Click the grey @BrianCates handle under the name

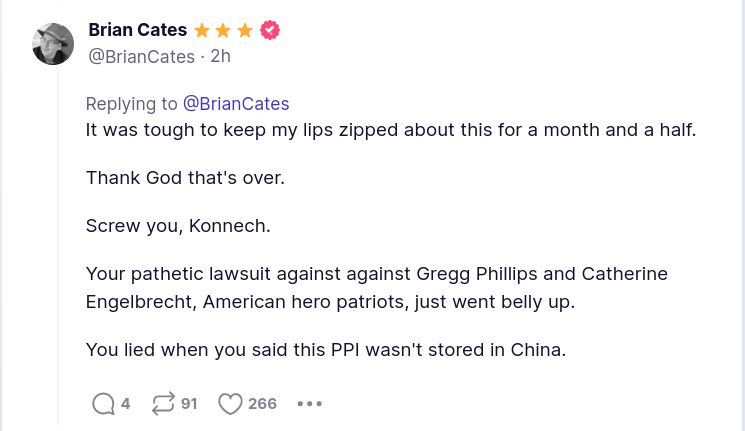point(141,56)
